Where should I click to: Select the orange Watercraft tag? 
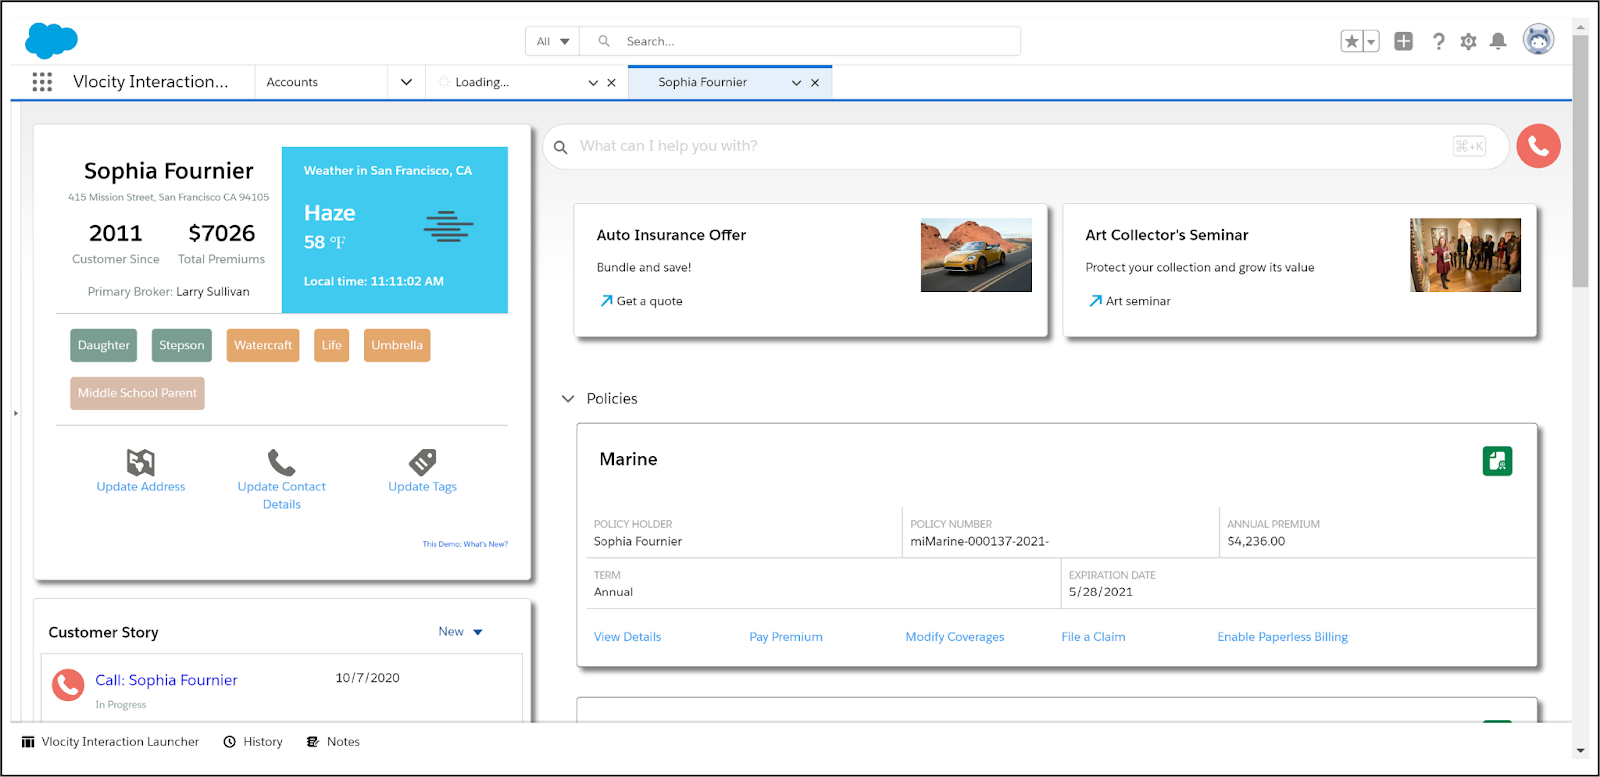263,345
